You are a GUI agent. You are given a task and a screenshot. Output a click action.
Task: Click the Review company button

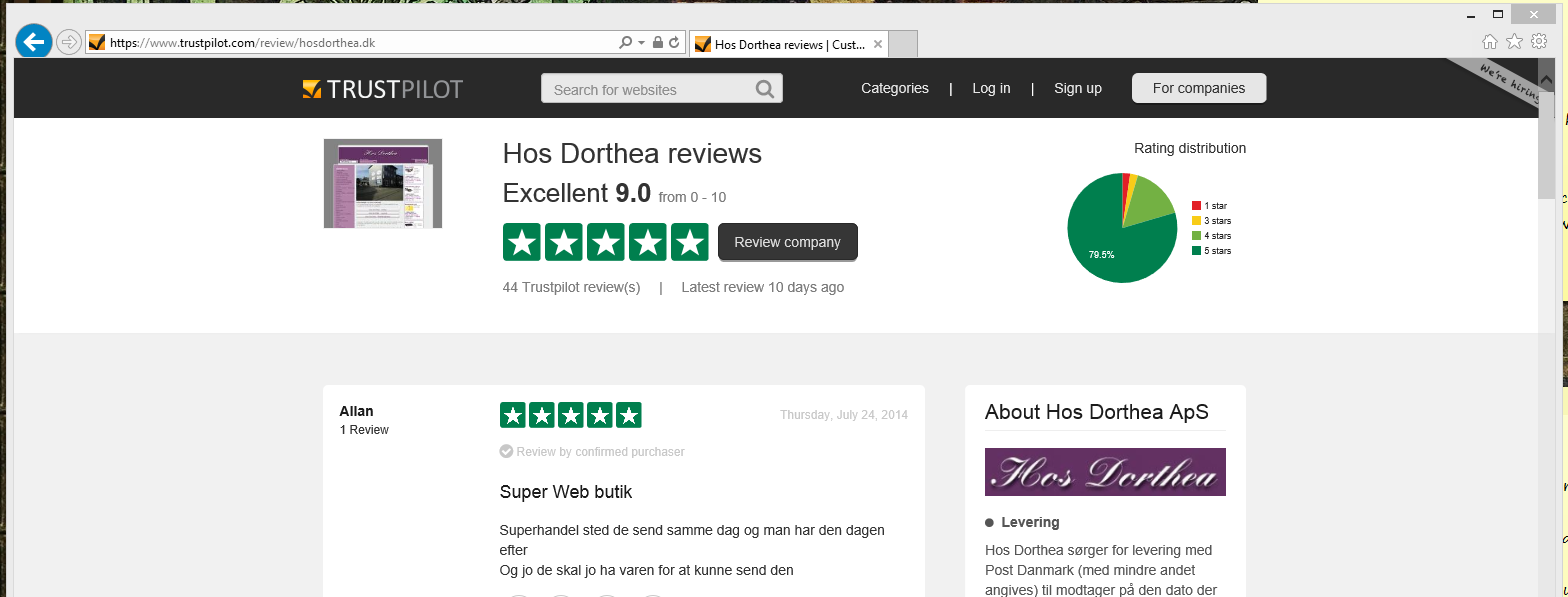788,242
